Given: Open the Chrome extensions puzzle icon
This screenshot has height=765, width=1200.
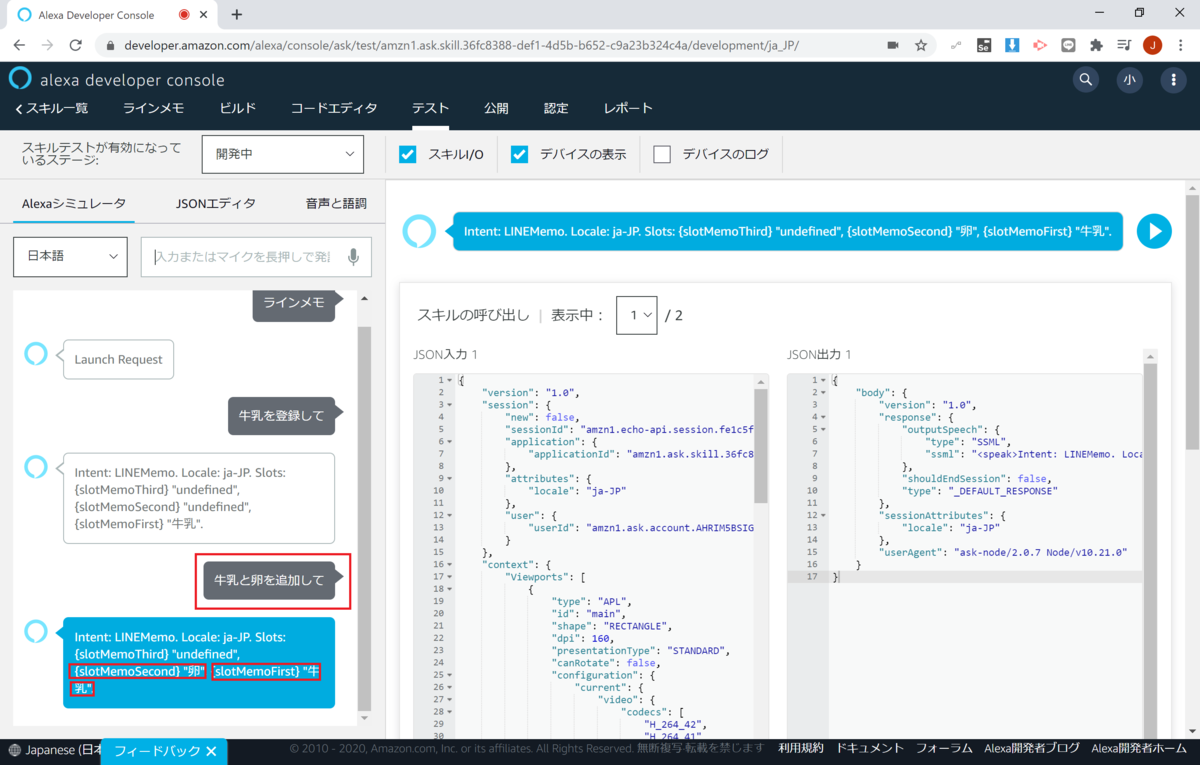Looking at the screenshot, I should (1096, 45).
